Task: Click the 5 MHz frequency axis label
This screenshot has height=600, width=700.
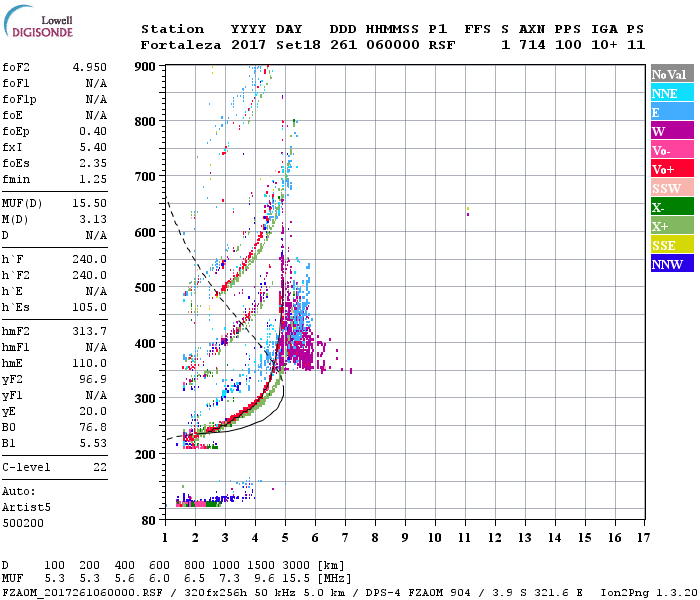Action: (285, 538)
